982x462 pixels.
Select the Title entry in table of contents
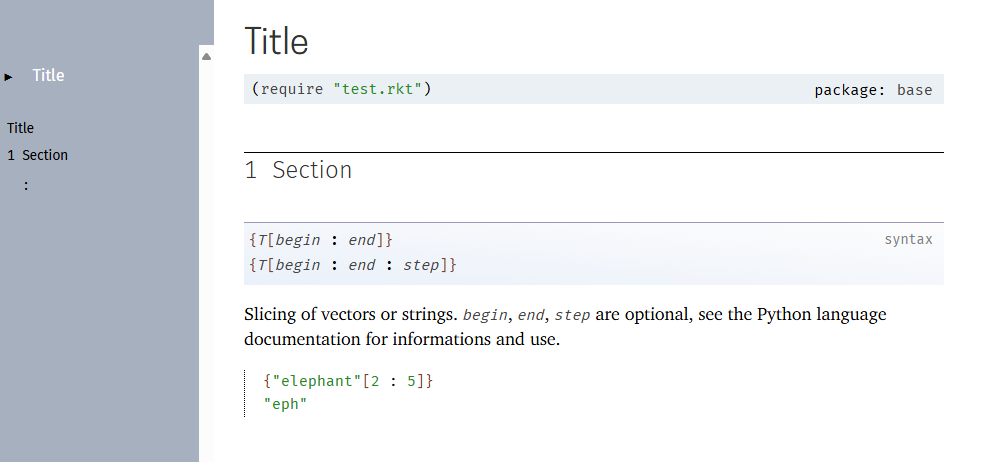click(x=20, y=128)
